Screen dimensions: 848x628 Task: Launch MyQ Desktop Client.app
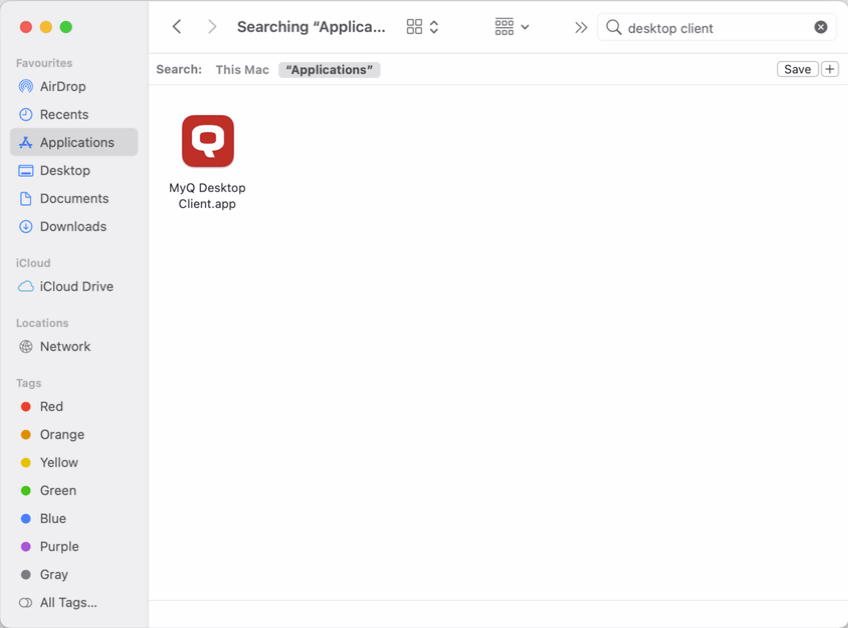pyautogui.click(x=207, y=142)
